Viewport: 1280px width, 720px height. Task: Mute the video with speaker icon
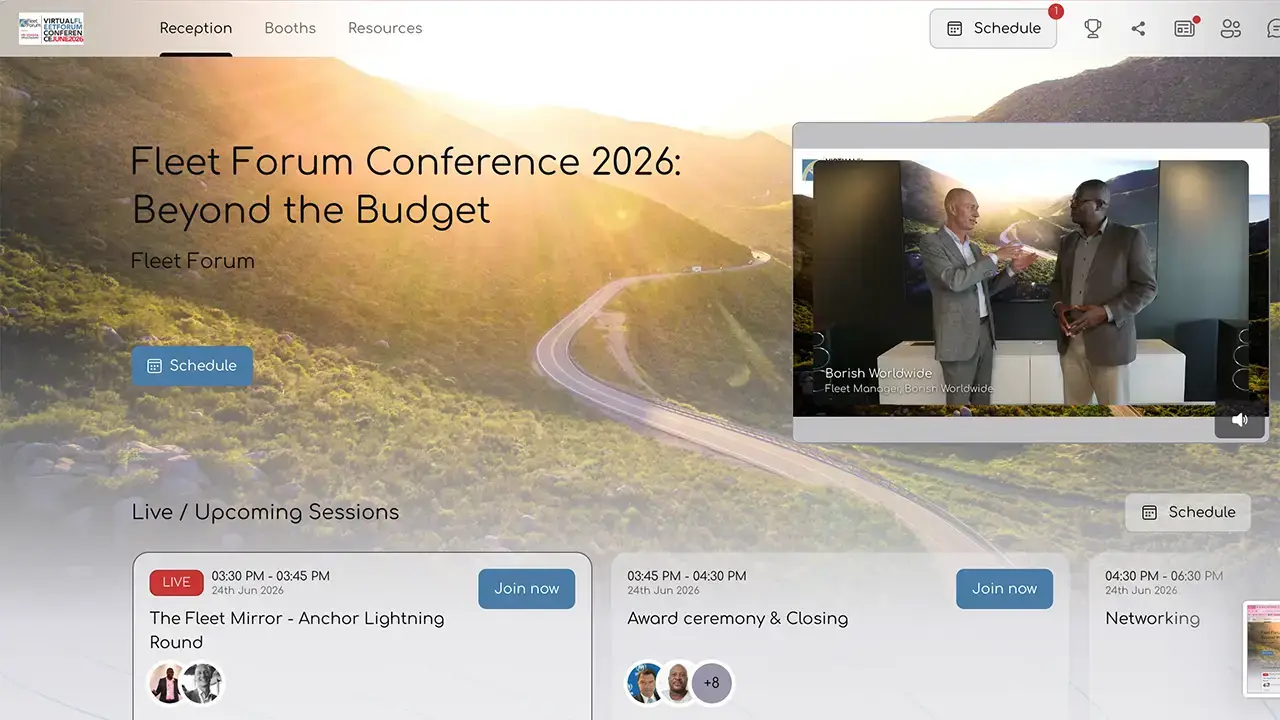point(1240,420)
